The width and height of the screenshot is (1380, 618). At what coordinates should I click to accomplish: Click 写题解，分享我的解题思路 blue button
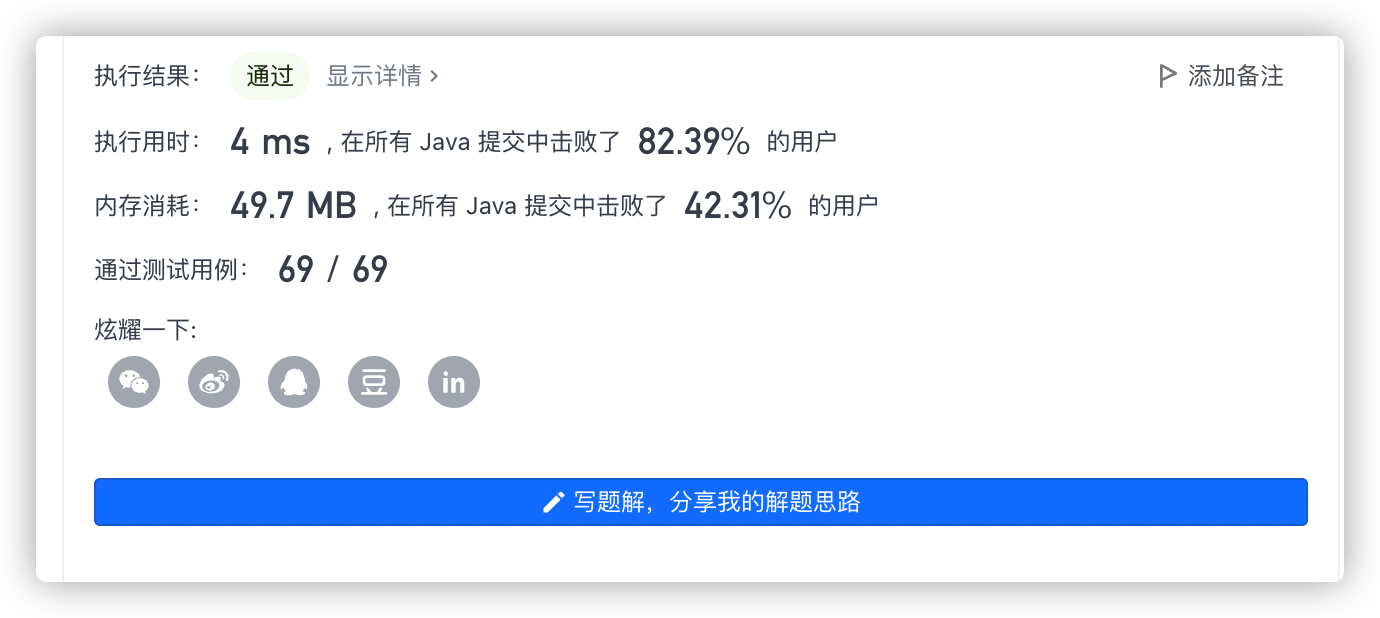click(x=701, y=502)
